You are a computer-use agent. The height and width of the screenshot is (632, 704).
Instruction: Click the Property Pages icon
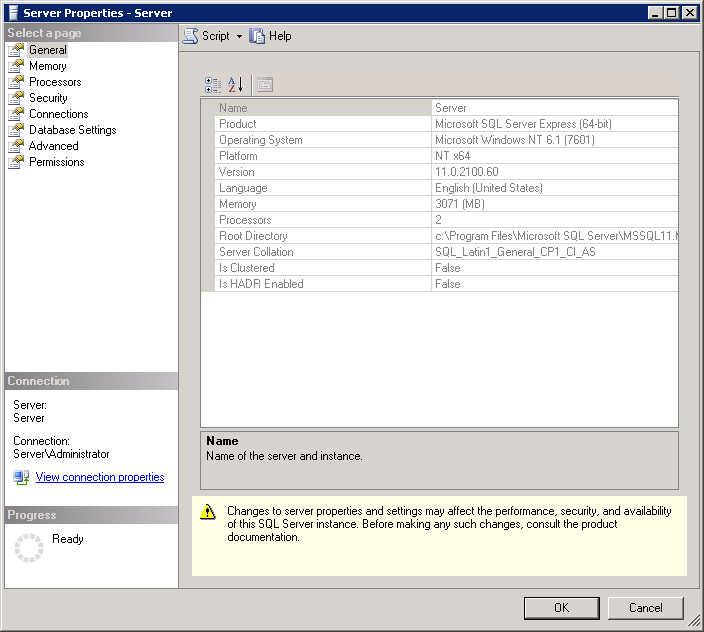click(x=265, y=84)
